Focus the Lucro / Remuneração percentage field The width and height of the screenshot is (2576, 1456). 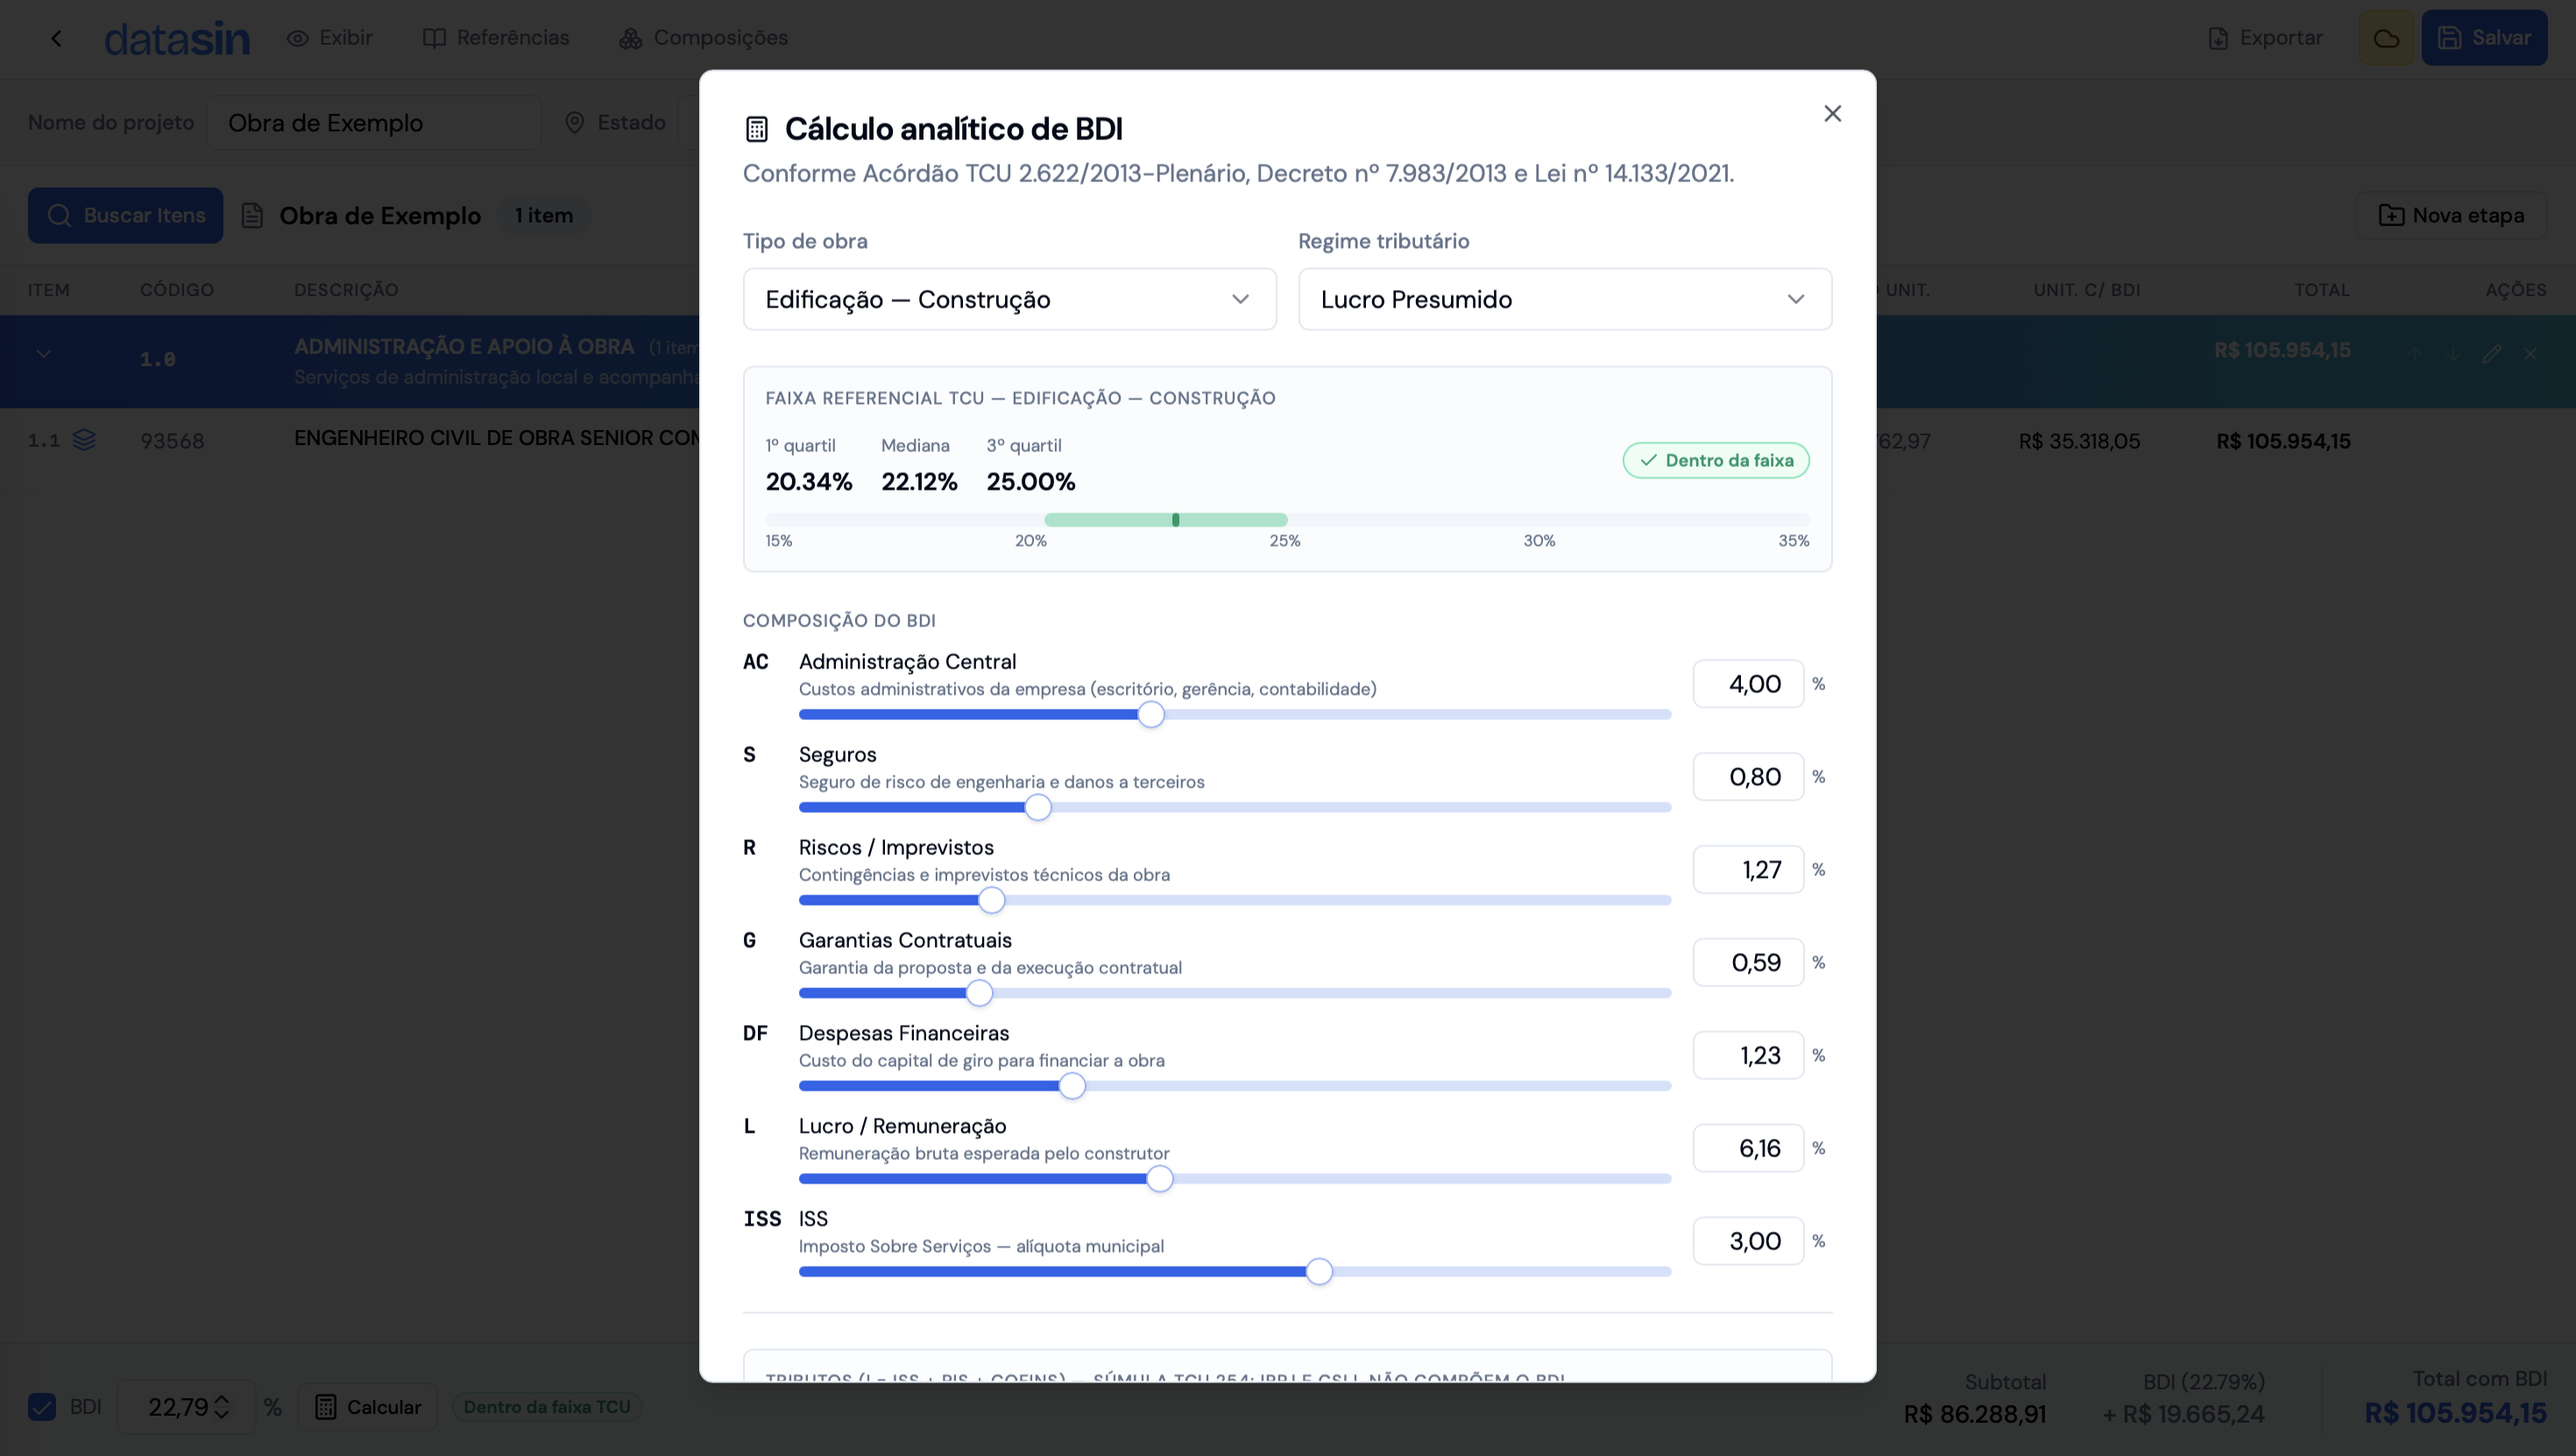coord(1748,1148)
